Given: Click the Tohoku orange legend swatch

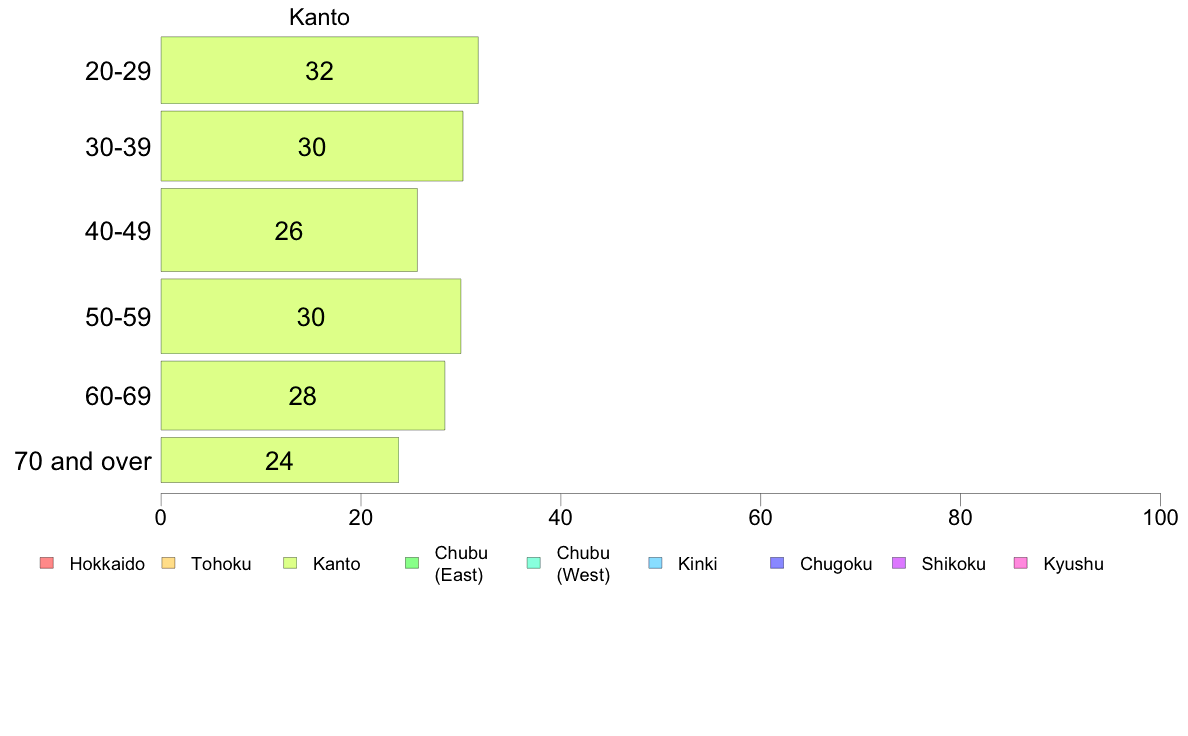Looking at the screenshot, I should pos(168,563).
